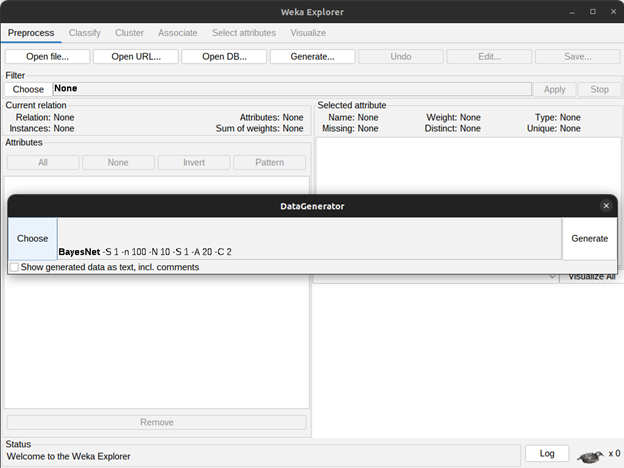Click the filter Apply button
Viewport: 624px width, 468px height.
[x=555, y=89]
